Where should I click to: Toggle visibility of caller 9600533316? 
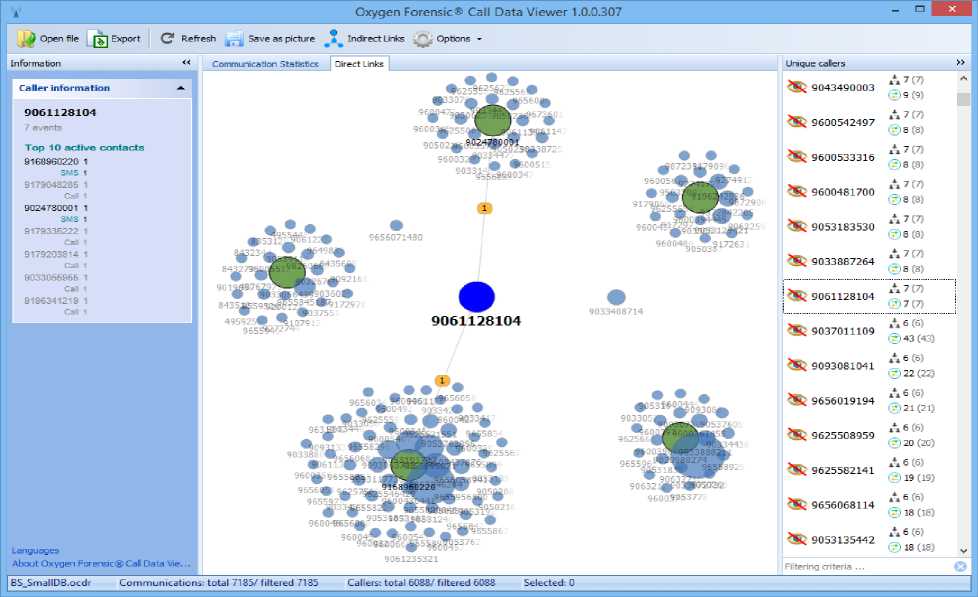pos(796,157)
